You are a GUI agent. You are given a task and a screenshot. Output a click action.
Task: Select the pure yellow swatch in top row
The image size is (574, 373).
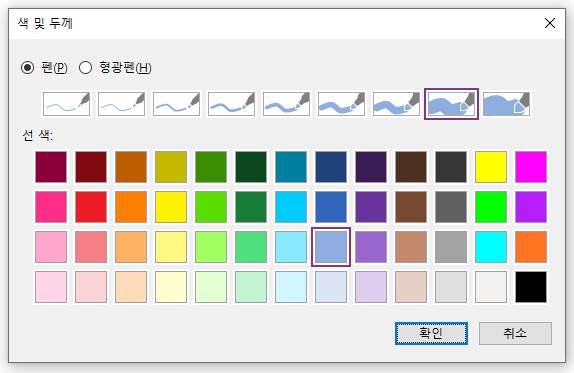coord(491,167)
